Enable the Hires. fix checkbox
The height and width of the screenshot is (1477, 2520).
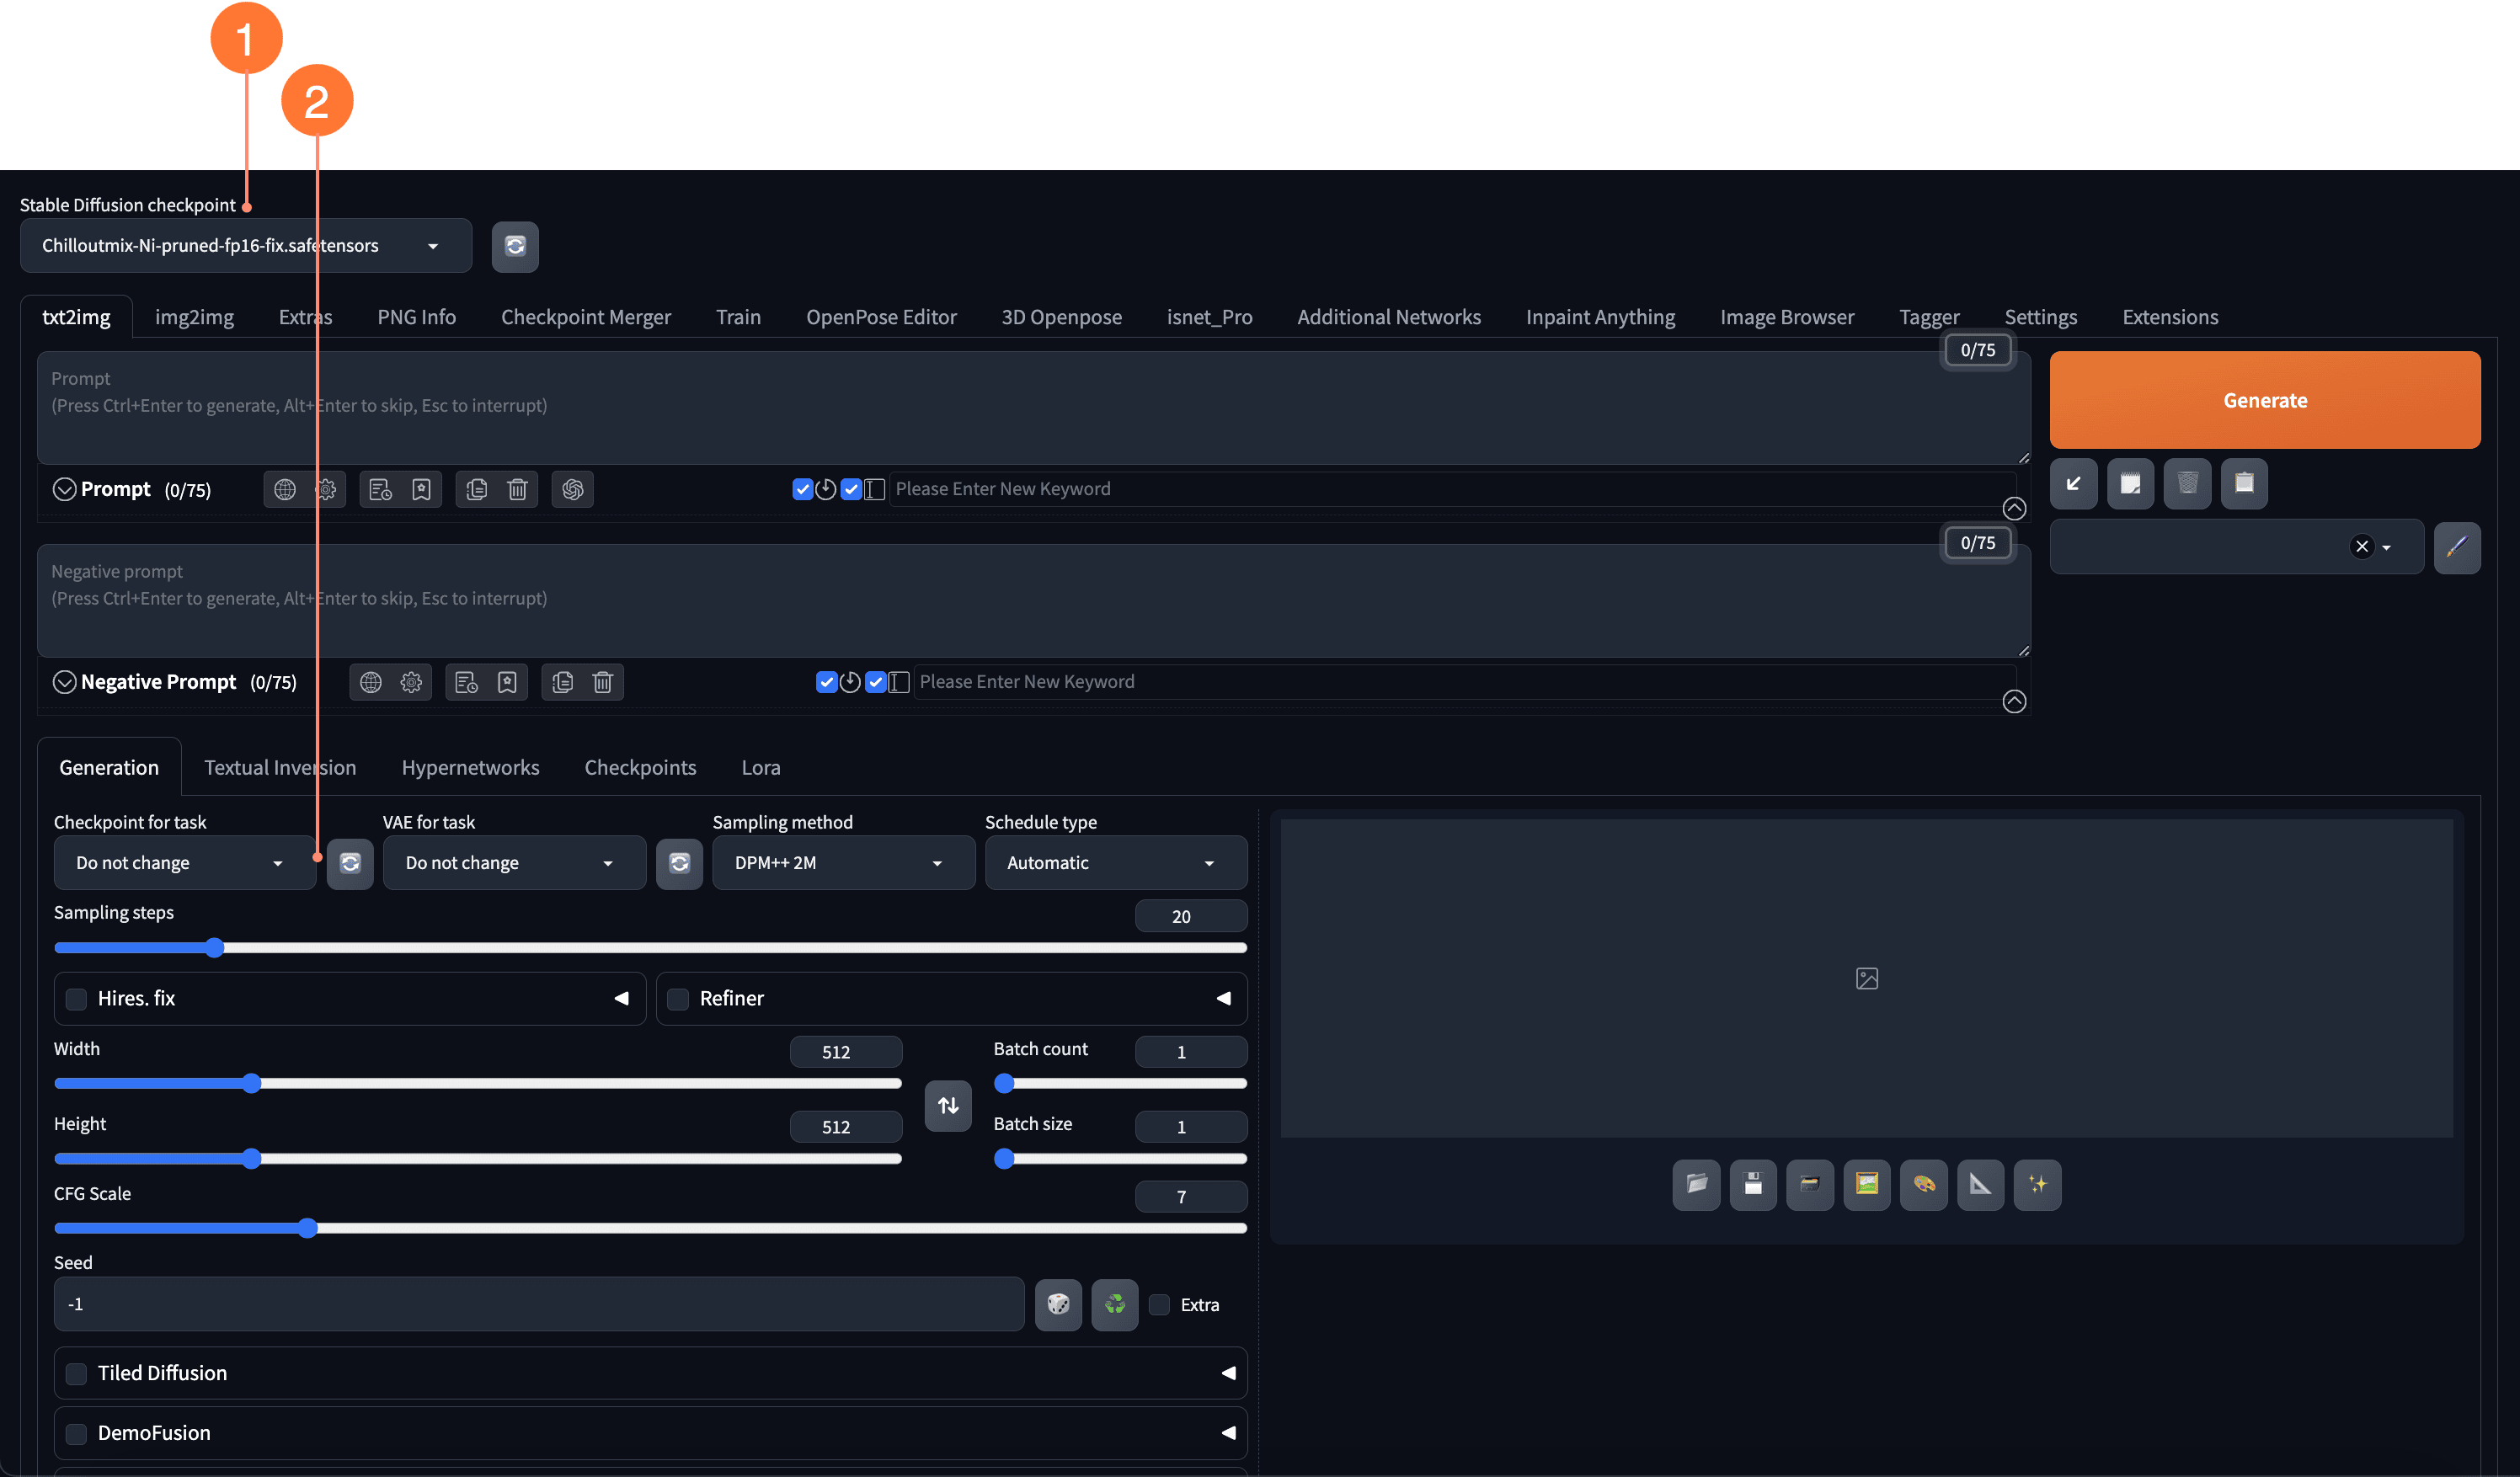[76, 998]
